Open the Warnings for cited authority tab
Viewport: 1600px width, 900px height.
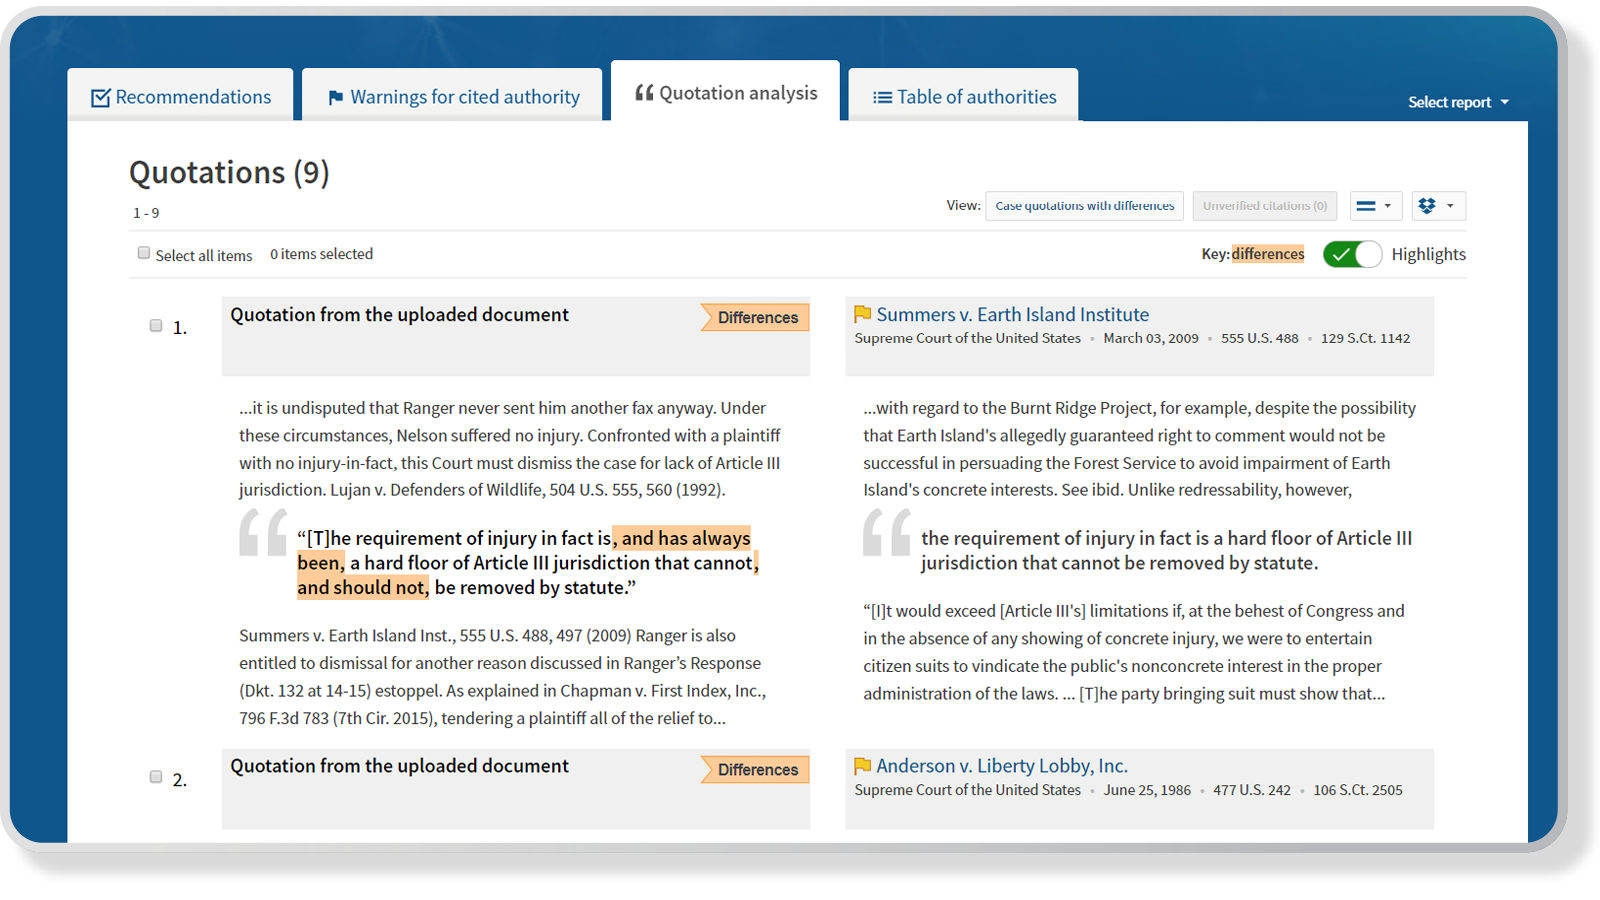pos(464,97)
